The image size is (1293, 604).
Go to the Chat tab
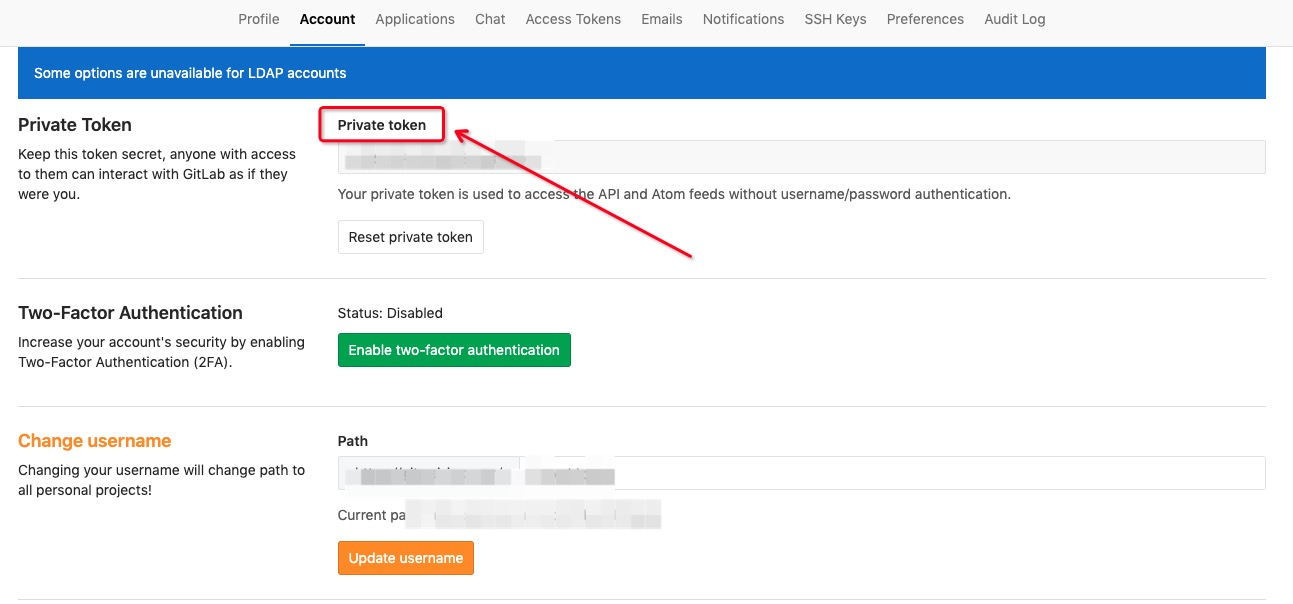click(490, 19)
